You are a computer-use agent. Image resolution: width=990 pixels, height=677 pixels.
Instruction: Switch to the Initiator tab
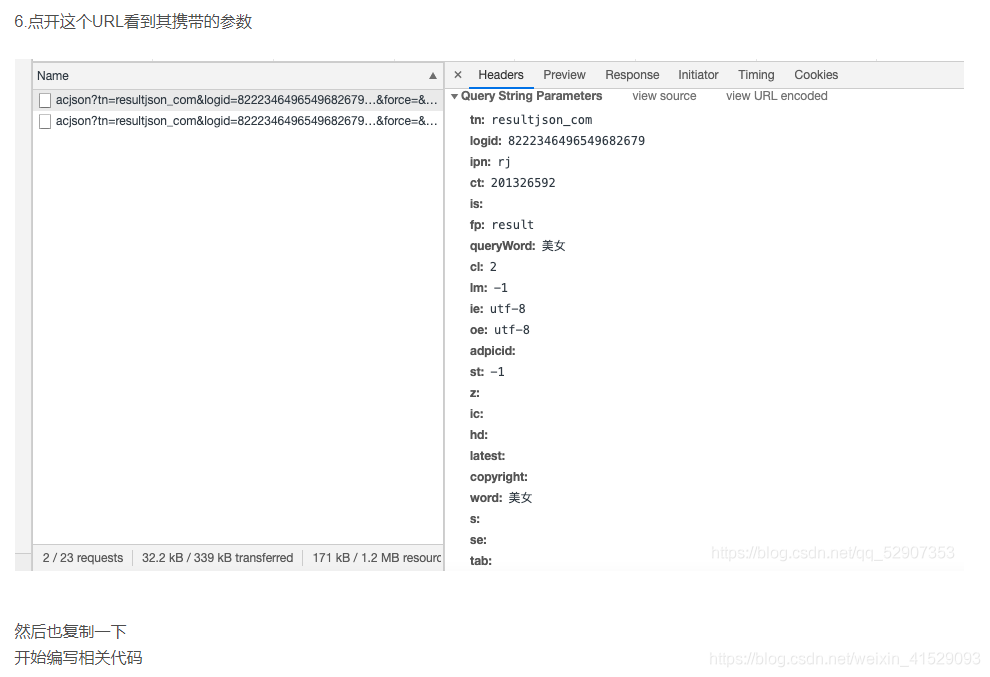coord(698,75)
